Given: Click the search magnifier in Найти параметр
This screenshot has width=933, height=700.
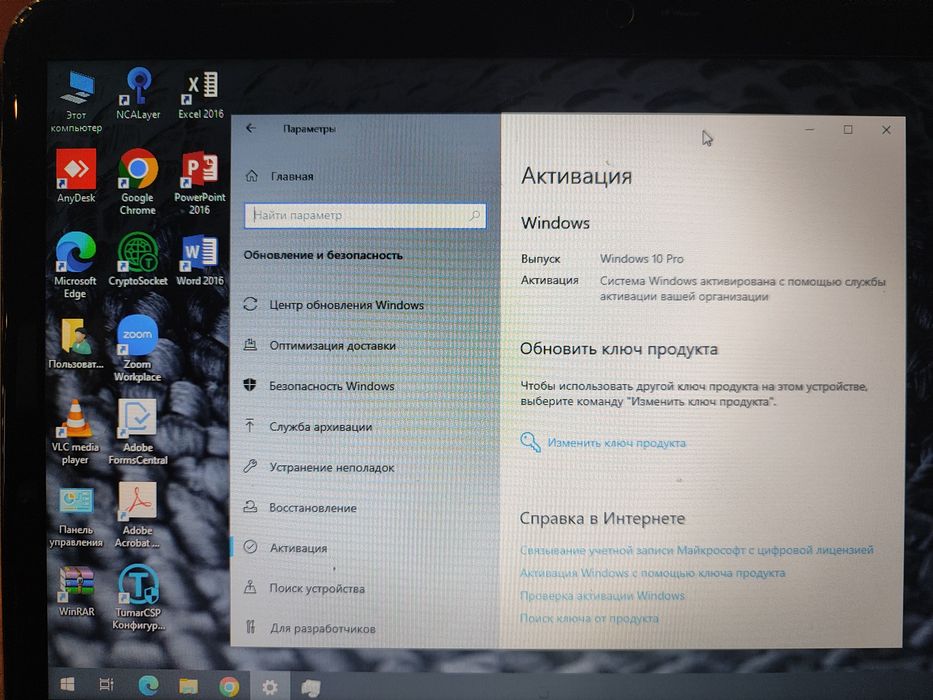Looking at the screenshot, I should coord(475,215).
